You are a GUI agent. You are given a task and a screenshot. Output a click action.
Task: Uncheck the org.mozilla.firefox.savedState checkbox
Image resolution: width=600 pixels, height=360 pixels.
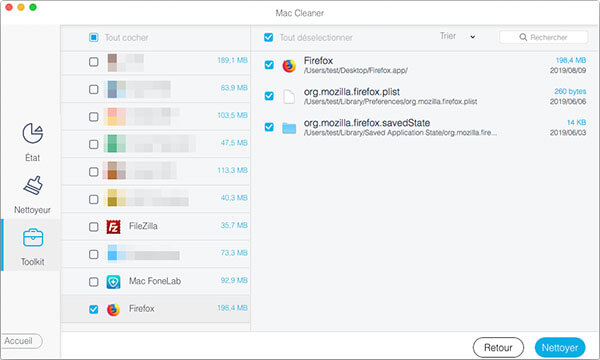[269, 127]
